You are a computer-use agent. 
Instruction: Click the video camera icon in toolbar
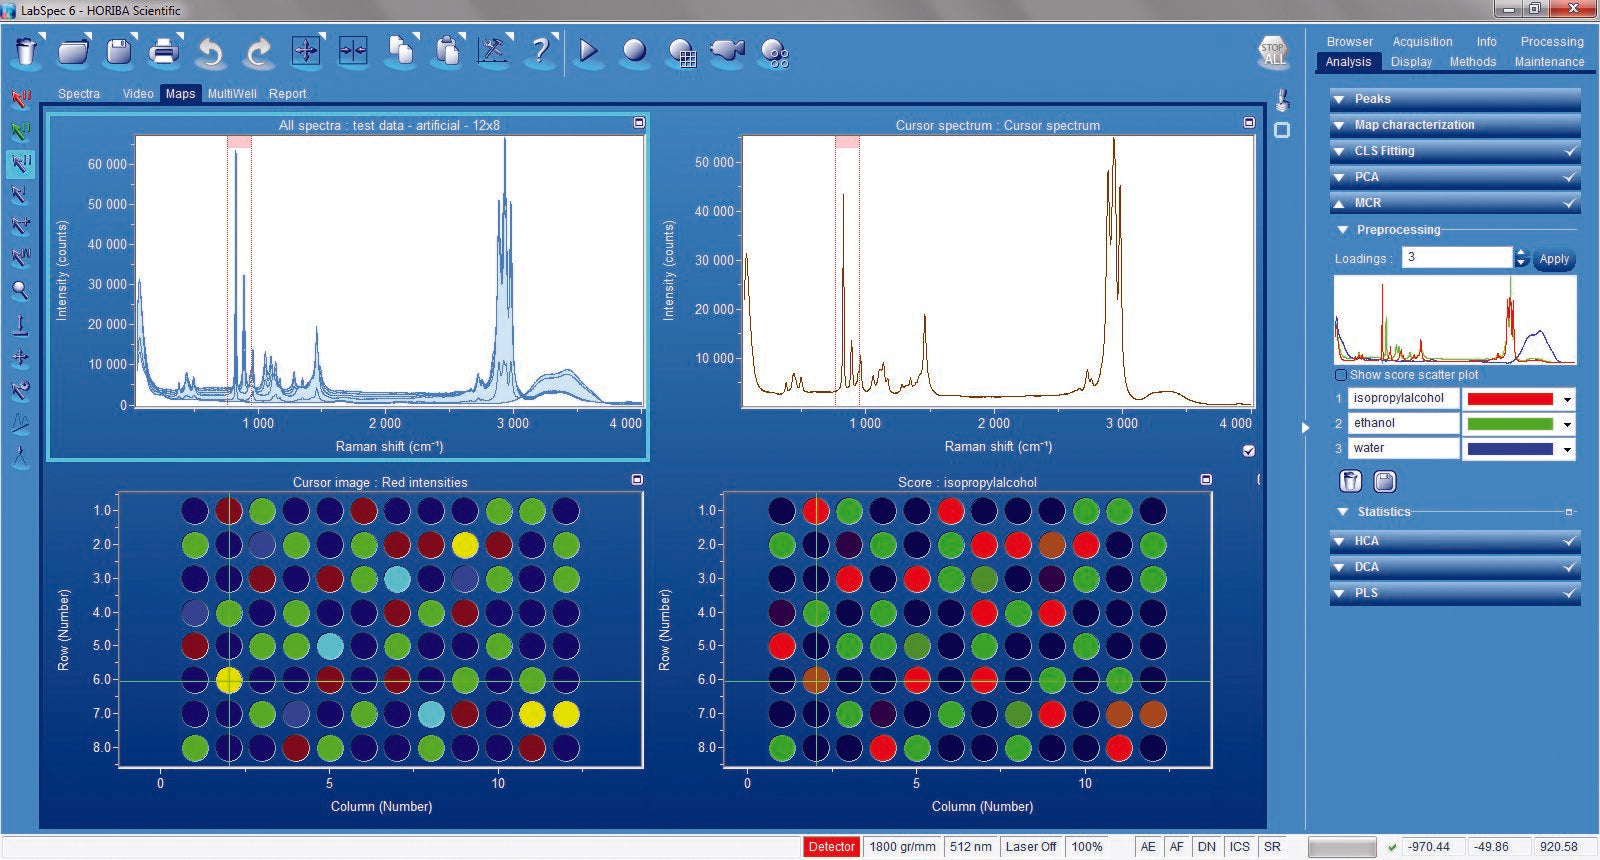[x=727, y=51]
